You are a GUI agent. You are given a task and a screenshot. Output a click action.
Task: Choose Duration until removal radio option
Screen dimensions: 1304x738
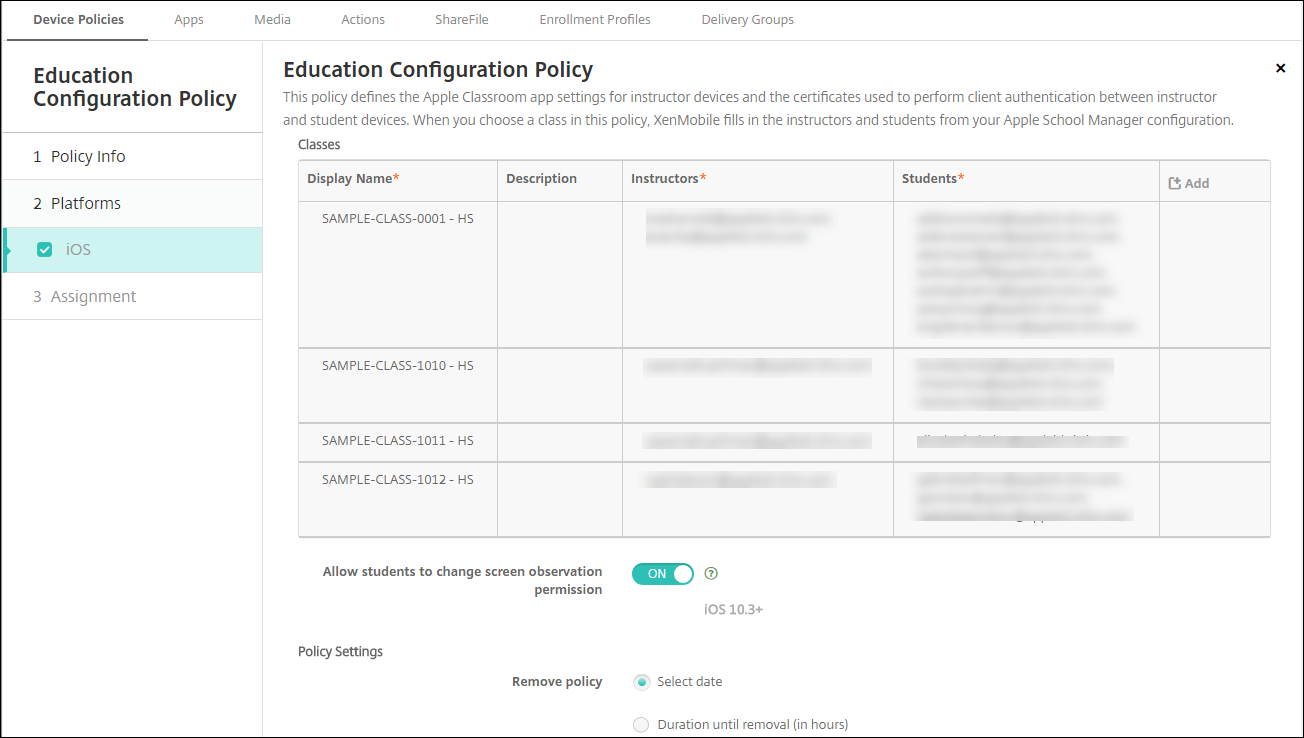click(641, 725)
